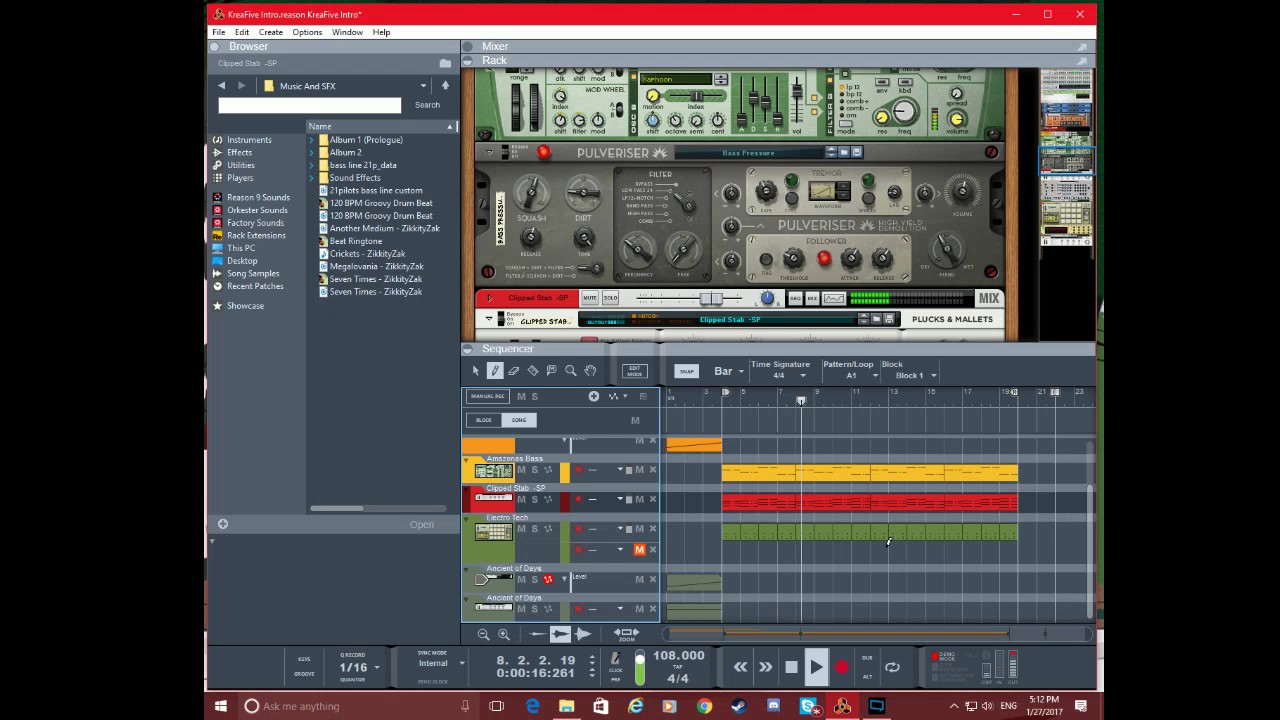Screen dimensions: 1280x720
Task: Open the Options menu
Action: (307, 32)
